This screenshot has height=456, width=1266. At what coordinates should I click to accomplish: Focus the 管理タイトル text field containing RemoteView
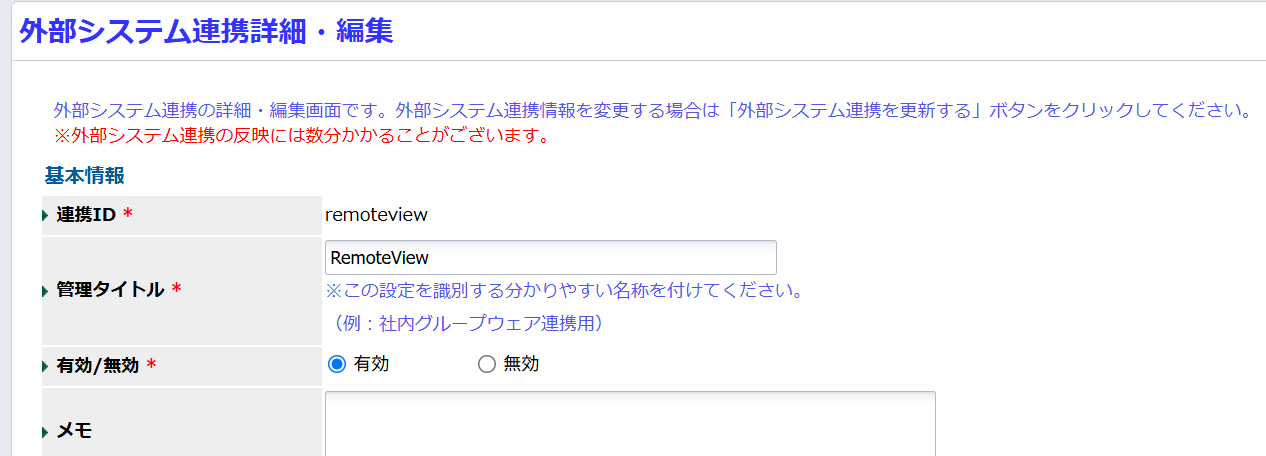click(x=551, y=257)
